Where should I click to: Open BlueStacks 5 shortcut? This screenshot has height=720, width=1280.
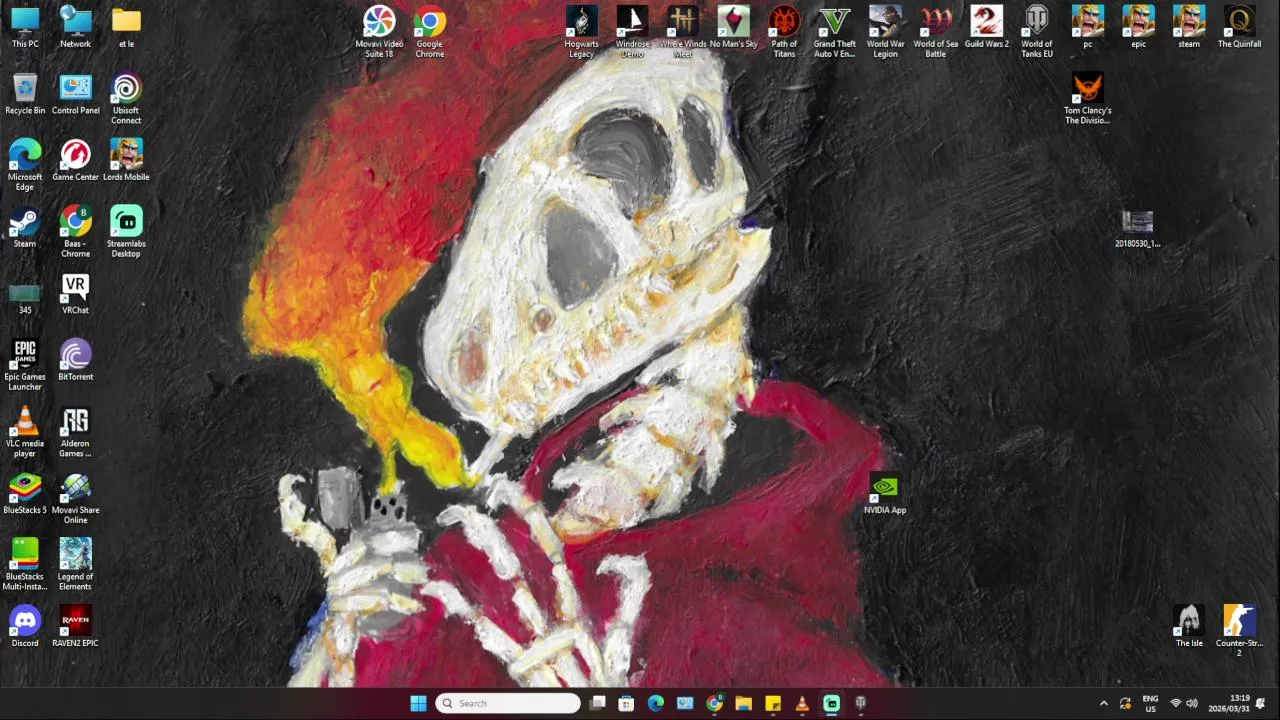point(25,493)
